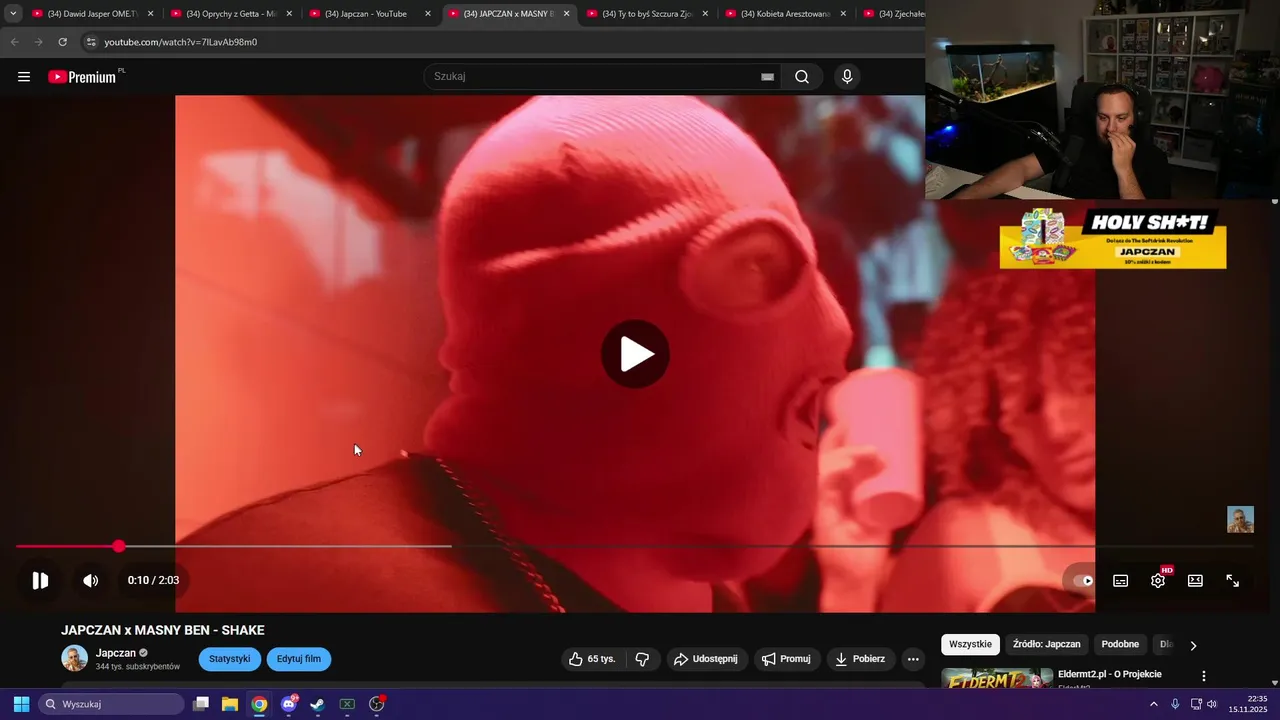Open Japczan channel avatar
The width and height of the screenshot is (1280, 720).
pos(75,658)
